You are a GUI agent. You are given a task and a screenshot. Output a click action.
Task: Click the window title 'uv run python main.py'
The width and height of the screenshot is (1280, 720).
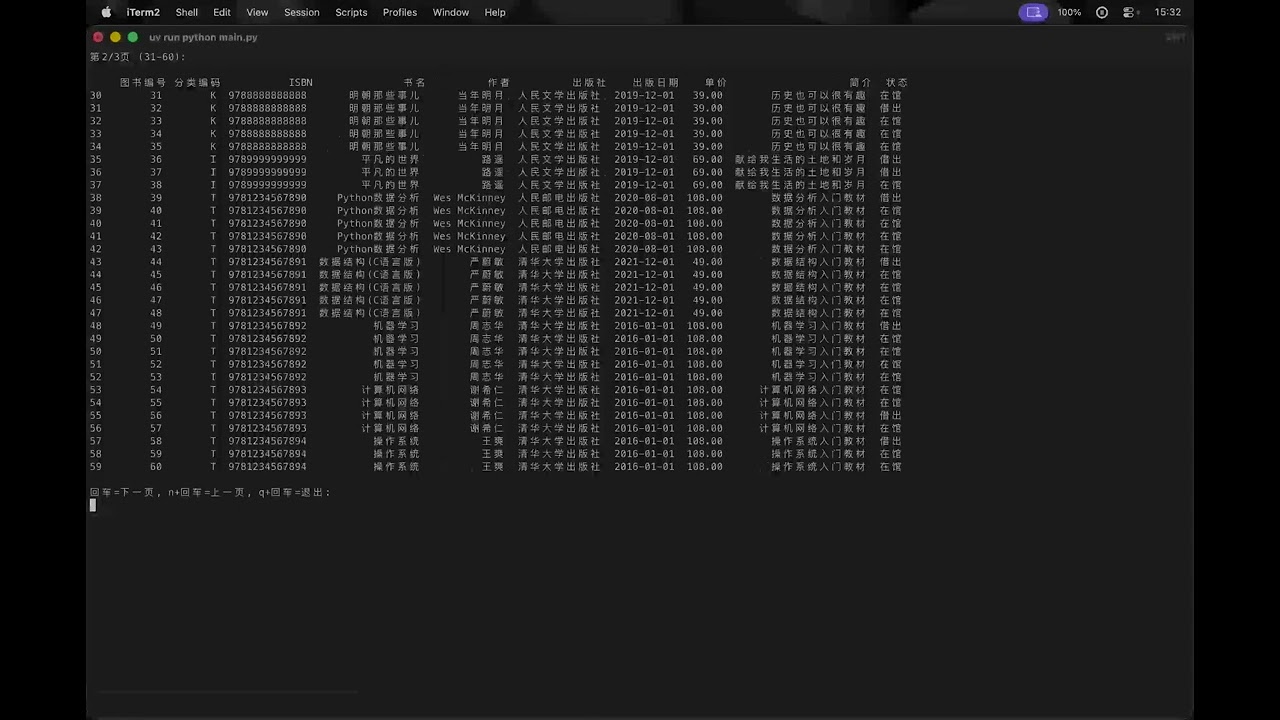tap(203, 37)
